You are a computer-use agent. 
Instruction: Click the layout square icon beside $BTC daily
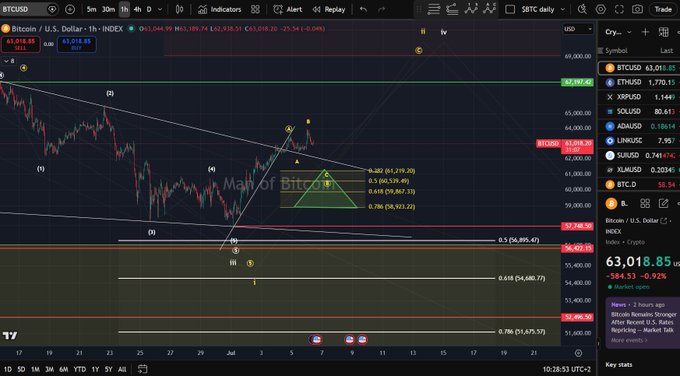tap(510, 9)
